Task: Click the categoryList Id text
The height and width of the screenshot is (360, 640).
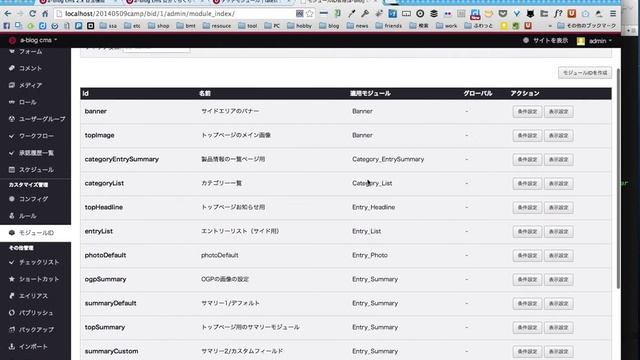Action: (x=104, y=183)
